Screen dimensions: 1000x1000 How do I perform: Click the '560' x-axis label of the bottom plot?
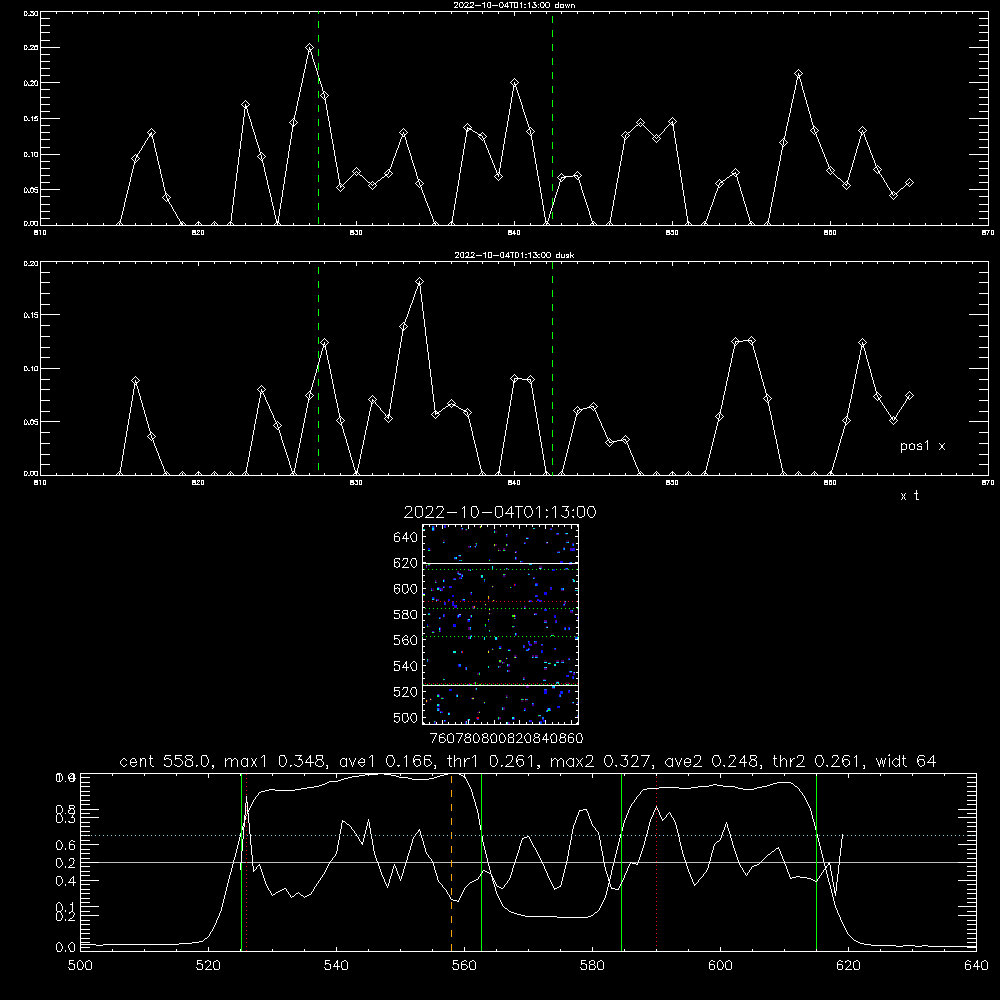(x=464, y=966)
